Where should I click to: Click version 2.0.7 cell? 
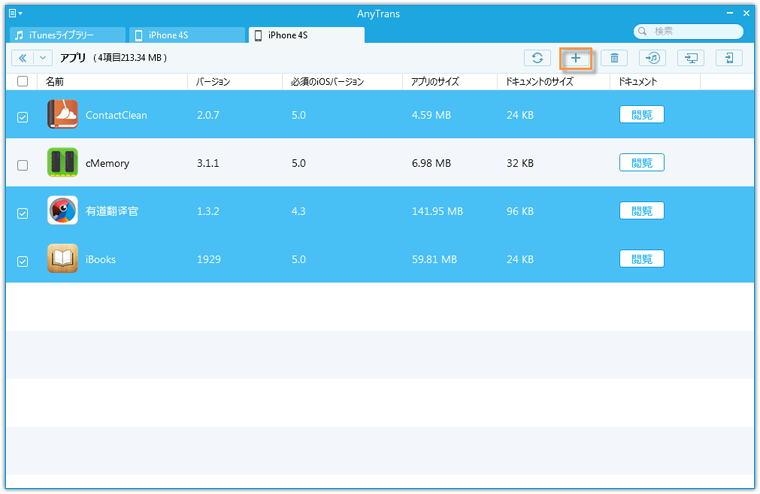[208, 115]
